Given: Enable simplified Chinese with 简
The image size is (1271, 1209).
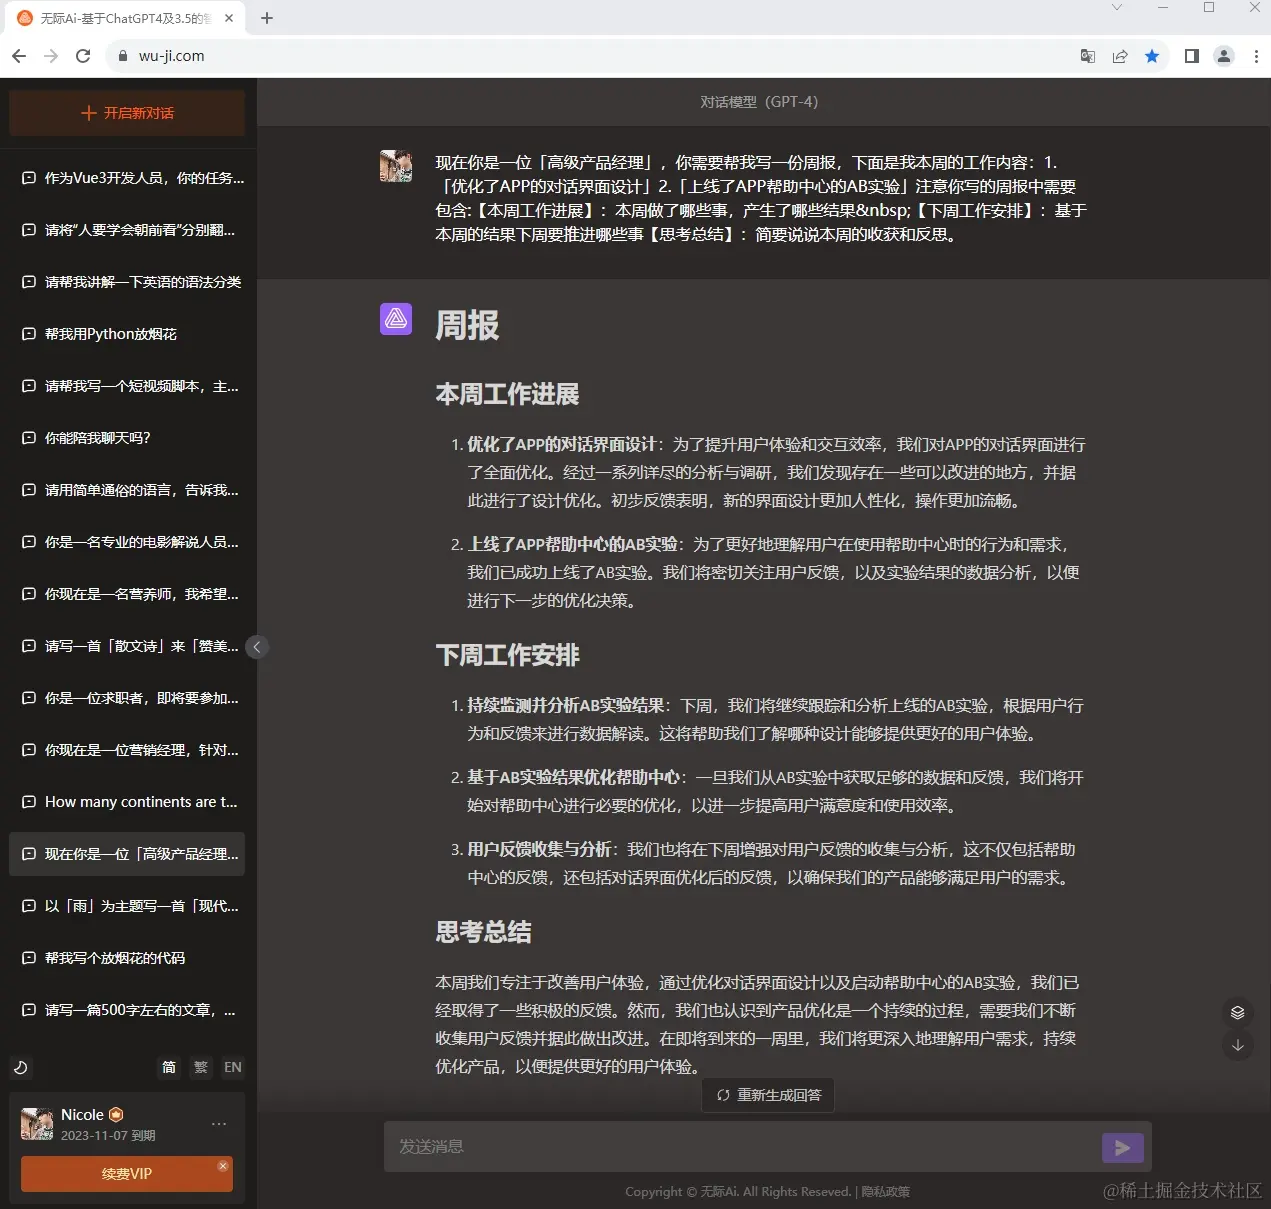Looking at the screenshot, I should pyautogui.click(x=168, y=1067).
